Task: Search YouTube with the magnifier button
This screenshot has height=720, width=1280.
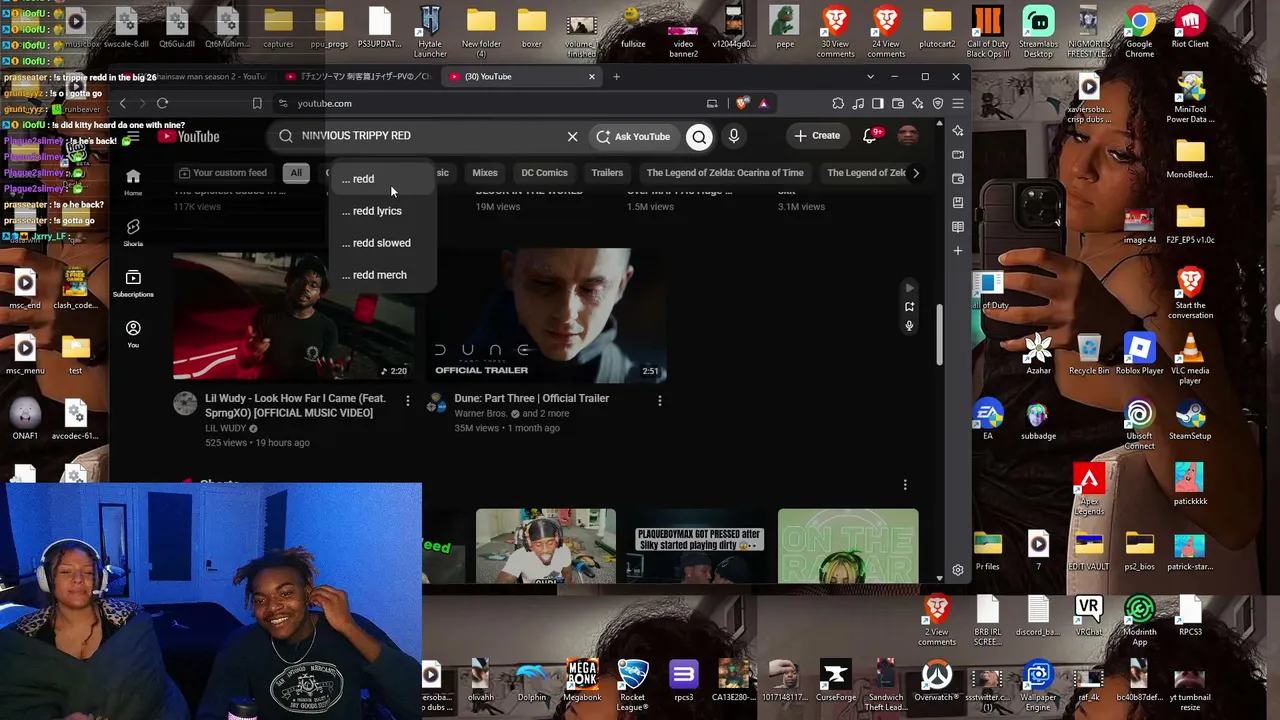Action: pyautogui.click(x=699, y=136)
